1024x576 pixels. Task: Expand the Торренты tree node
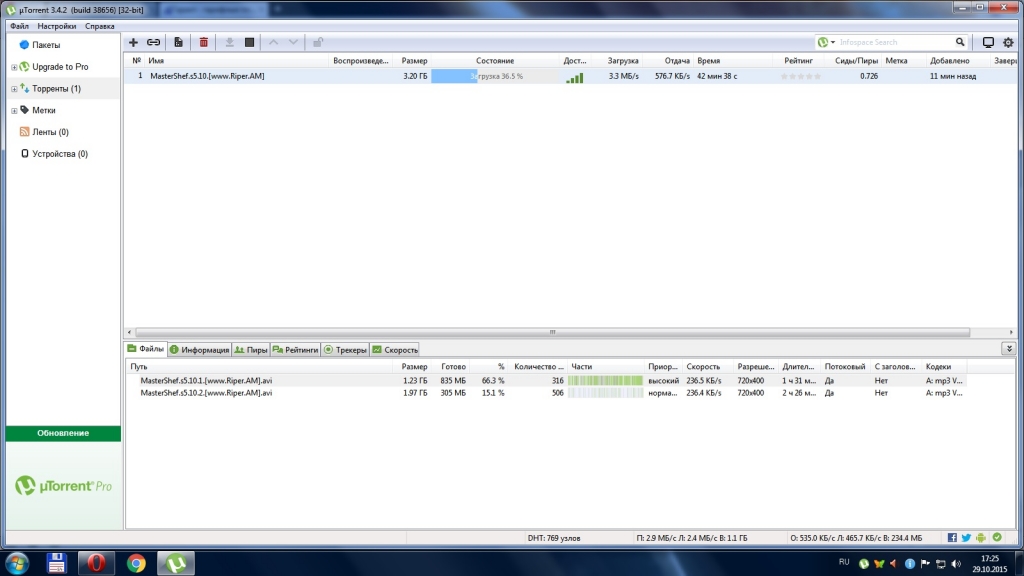(14, 89)
